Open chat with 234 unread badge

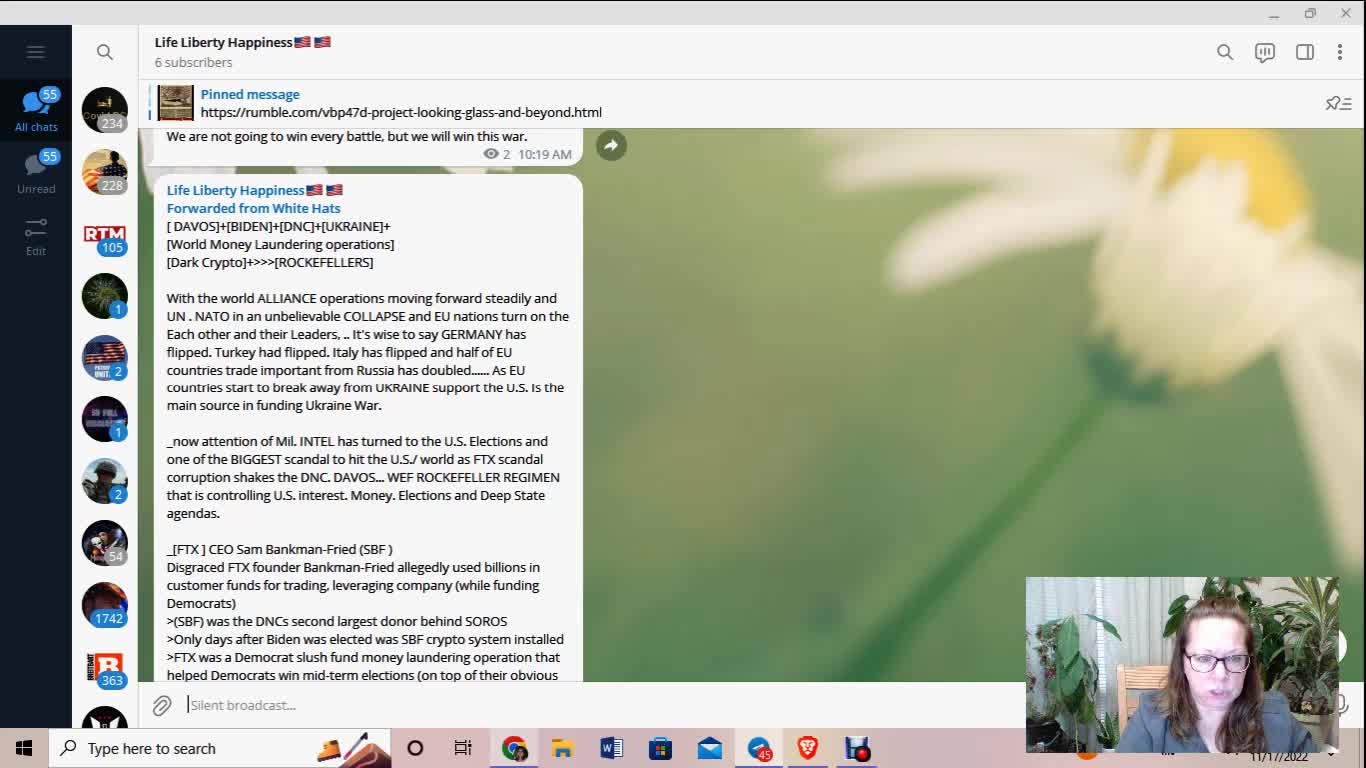(x=105, y=110)
